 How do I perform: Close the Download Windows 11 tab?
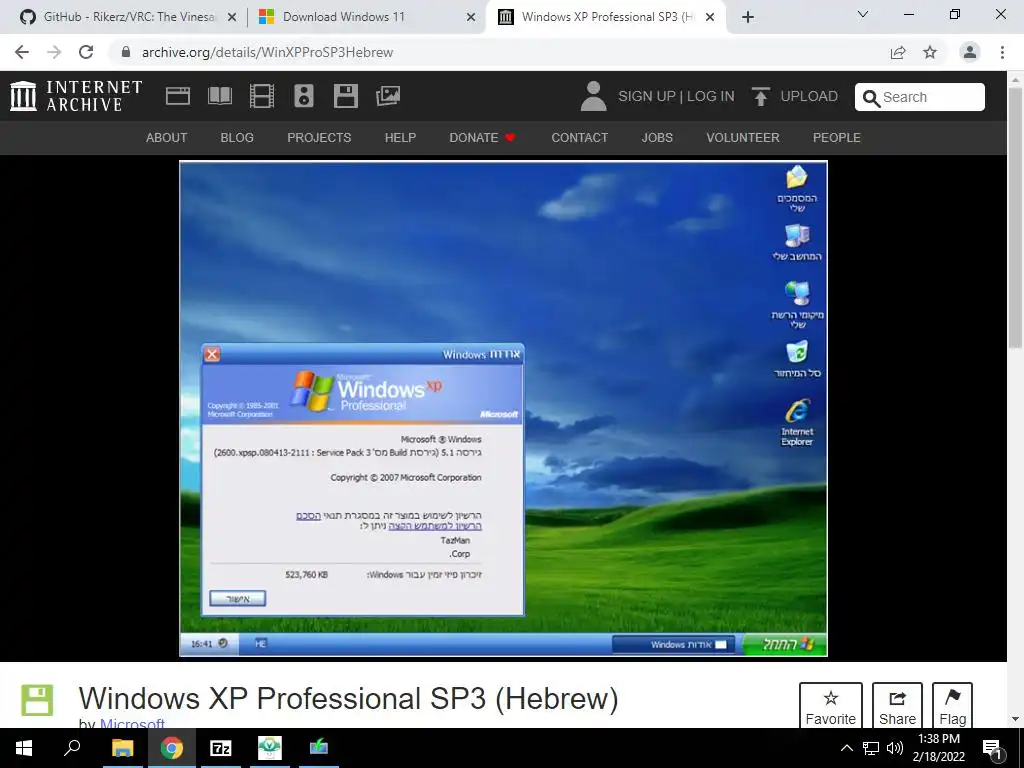pyautogui.click(x=471, y=18)
